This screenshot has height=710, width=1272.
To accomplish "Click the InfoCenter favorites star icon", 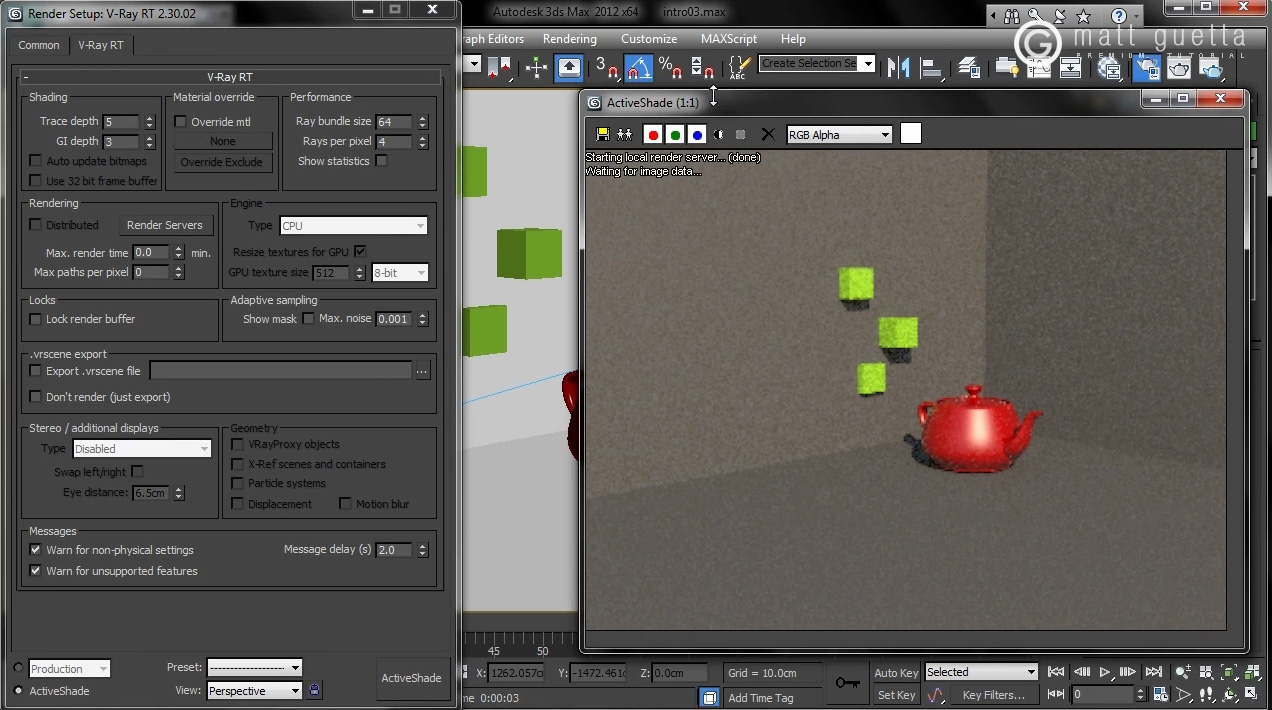I will [1083, 16].
